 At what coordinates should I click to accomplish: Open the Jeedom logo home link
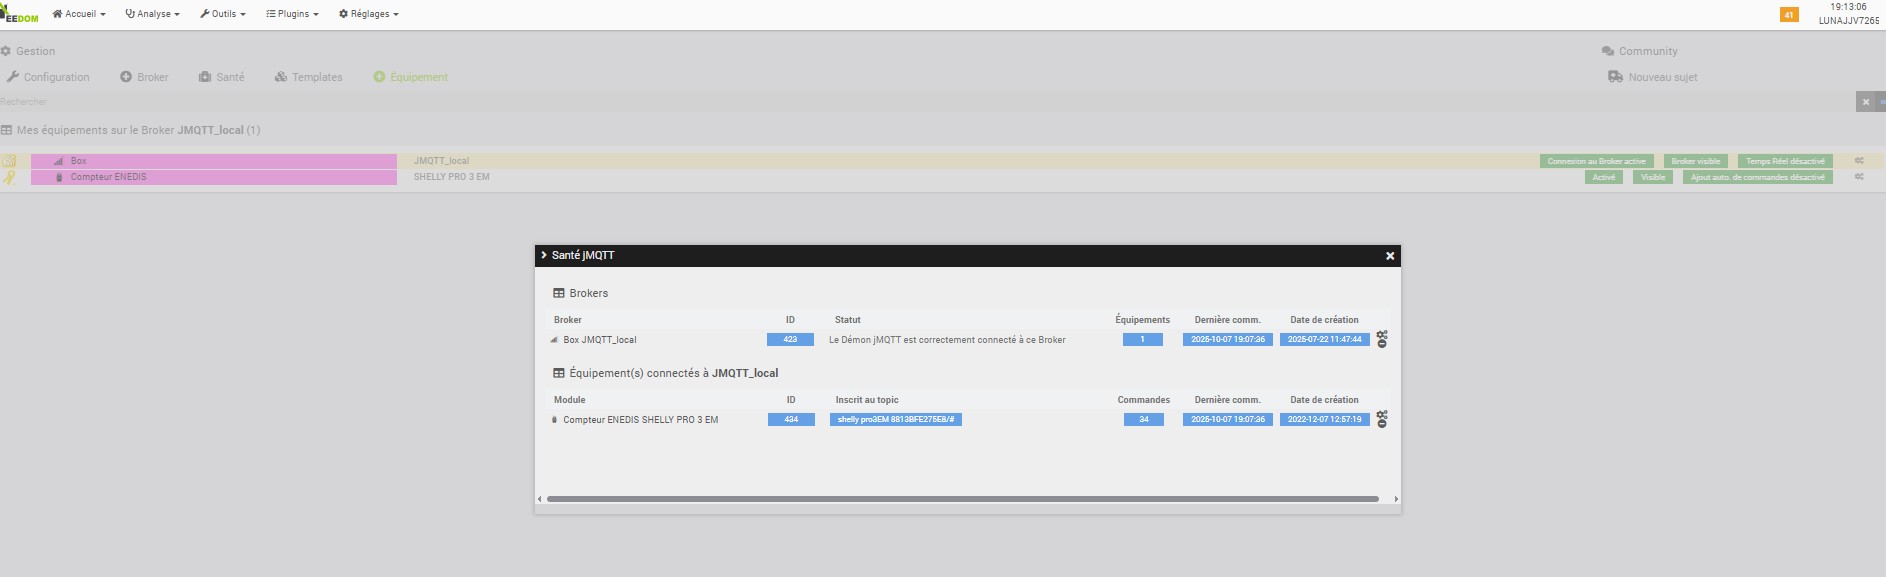tap(20, 14)
